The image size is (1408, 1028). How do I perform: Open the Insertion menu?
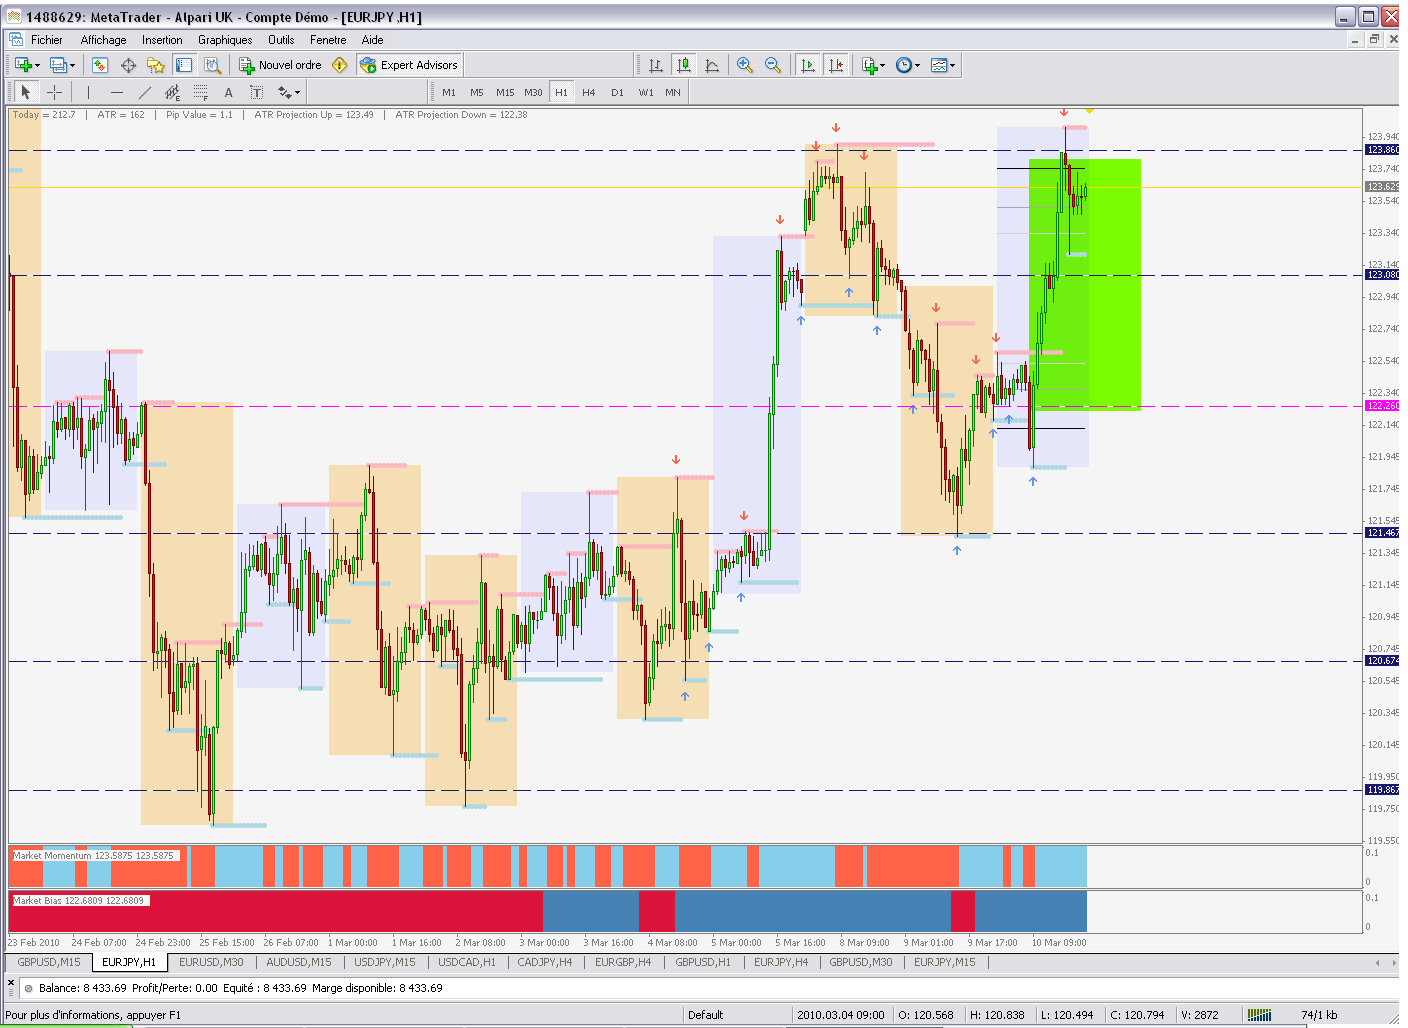(x=162, y=40)
